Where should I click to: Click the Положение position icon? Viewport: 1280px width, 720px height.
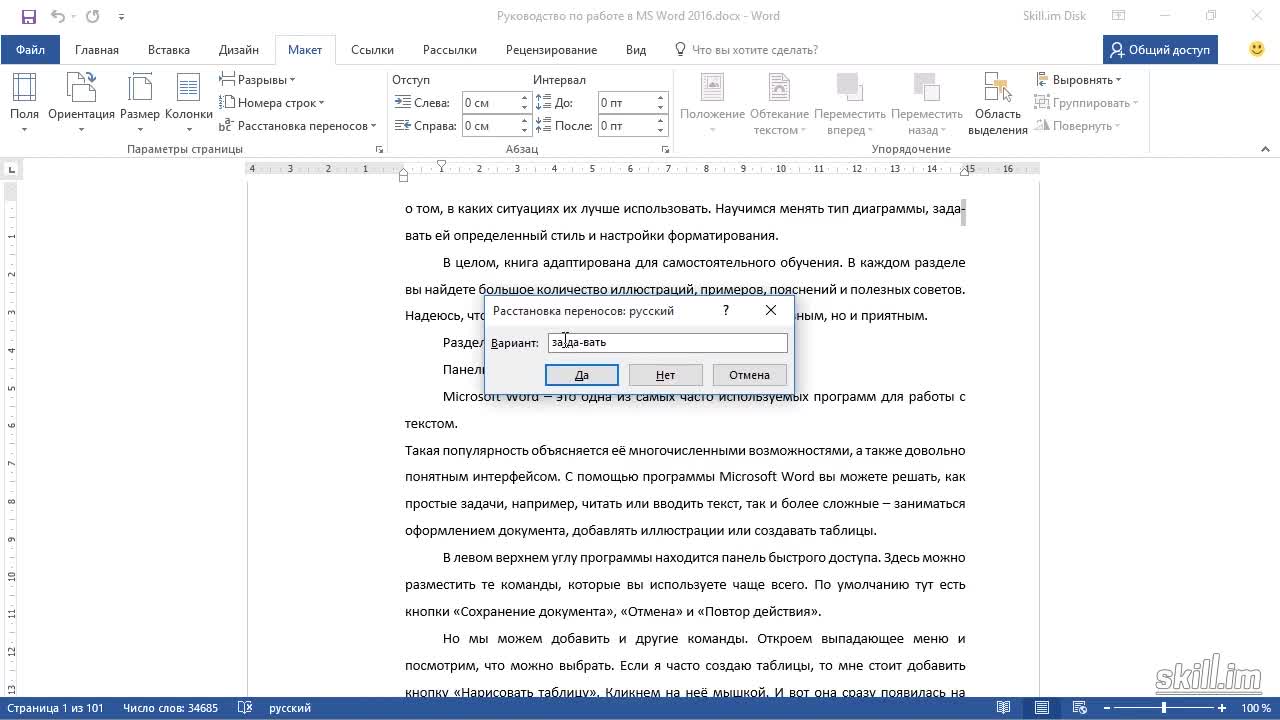click(x=712, y=104)
